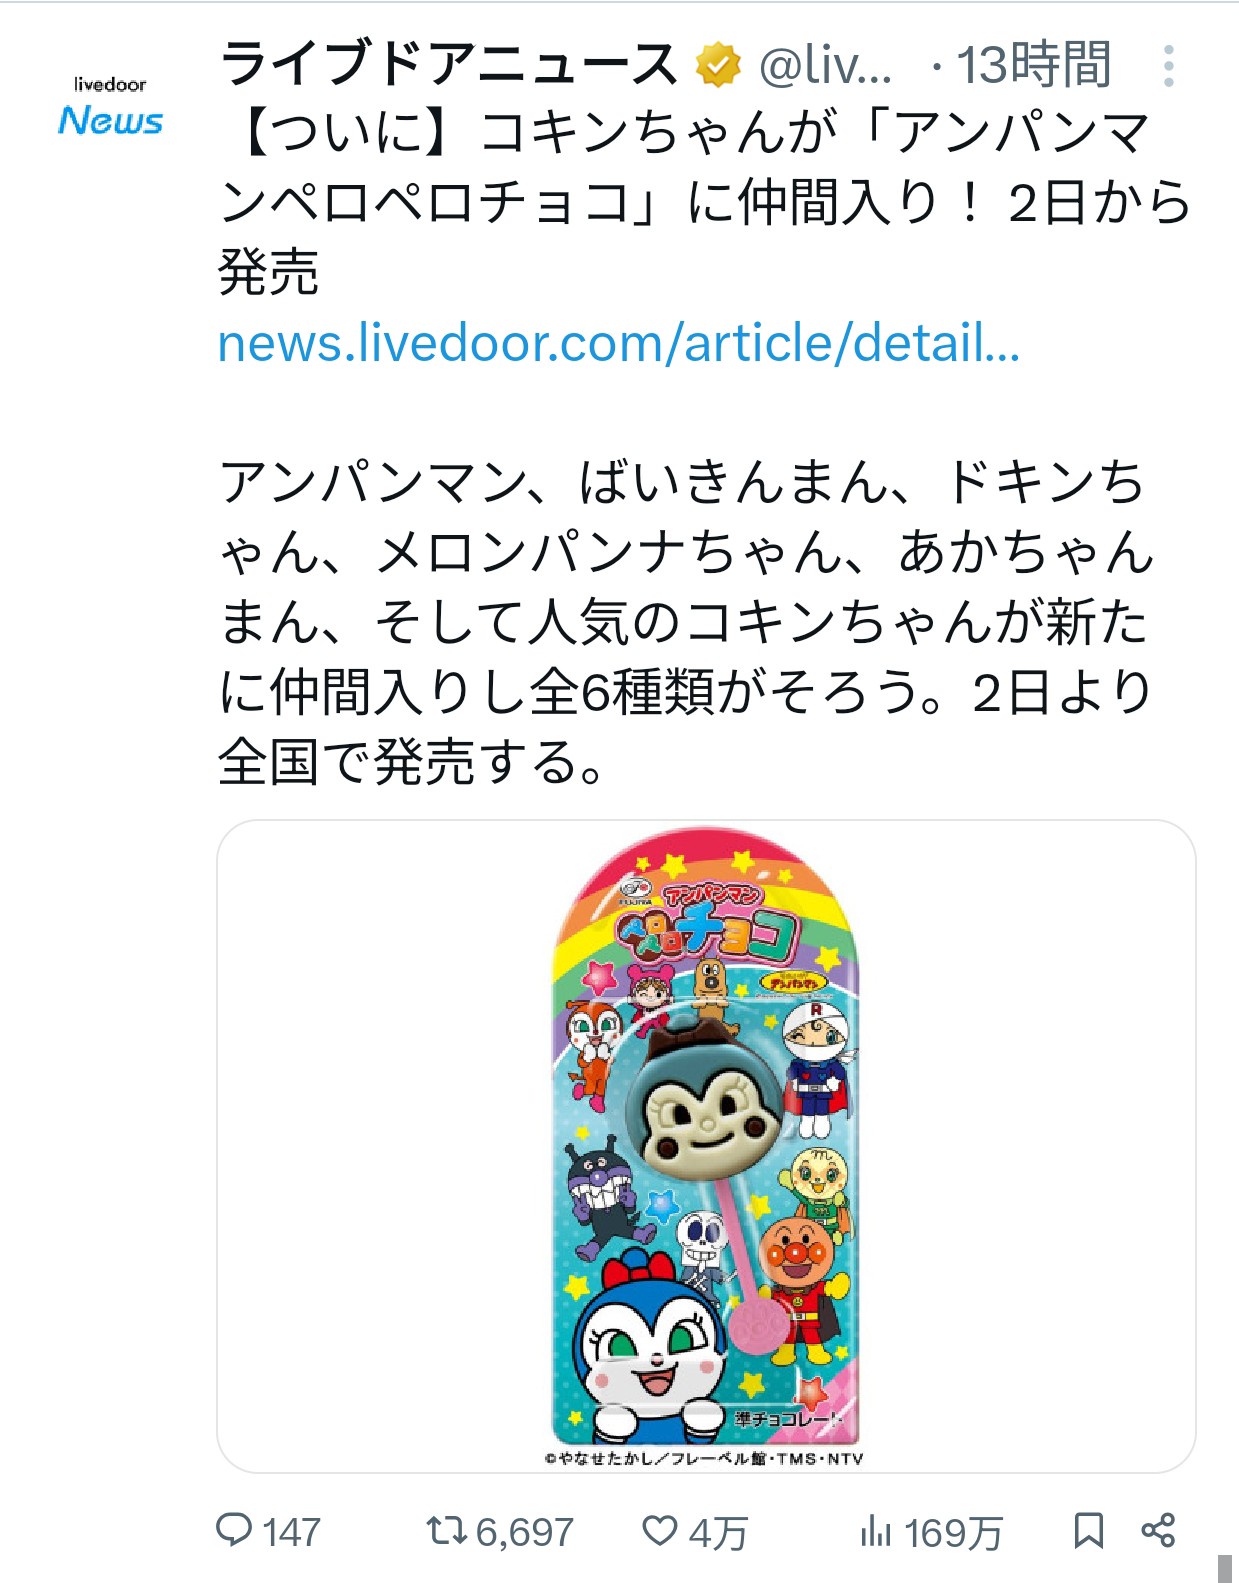Click the 147 replies count
The height and width of the screenshot is (1583, 1239).
[x=291, y=1532]
